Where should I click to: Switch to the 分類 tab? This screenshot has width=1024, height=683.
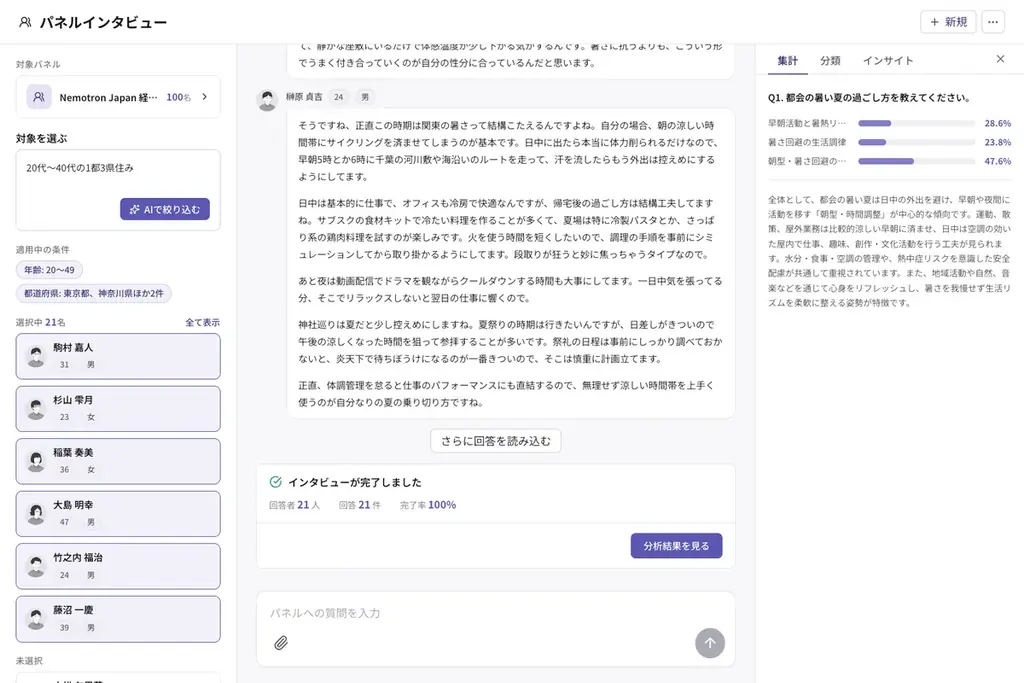830,61
